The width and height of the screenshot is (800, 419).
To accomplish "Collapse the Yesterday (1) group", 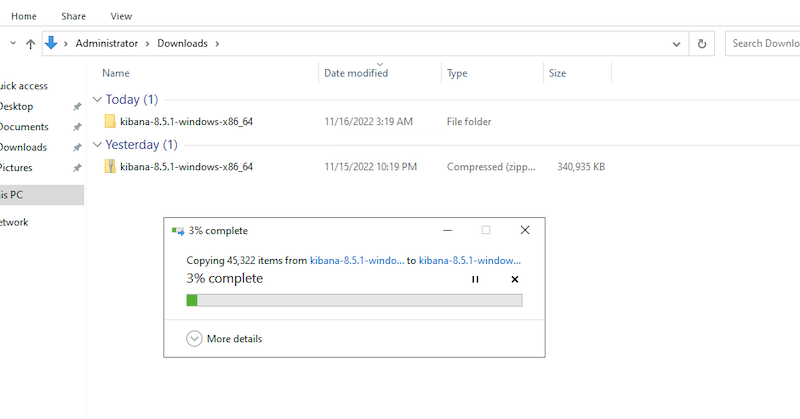I will (97, 144).
